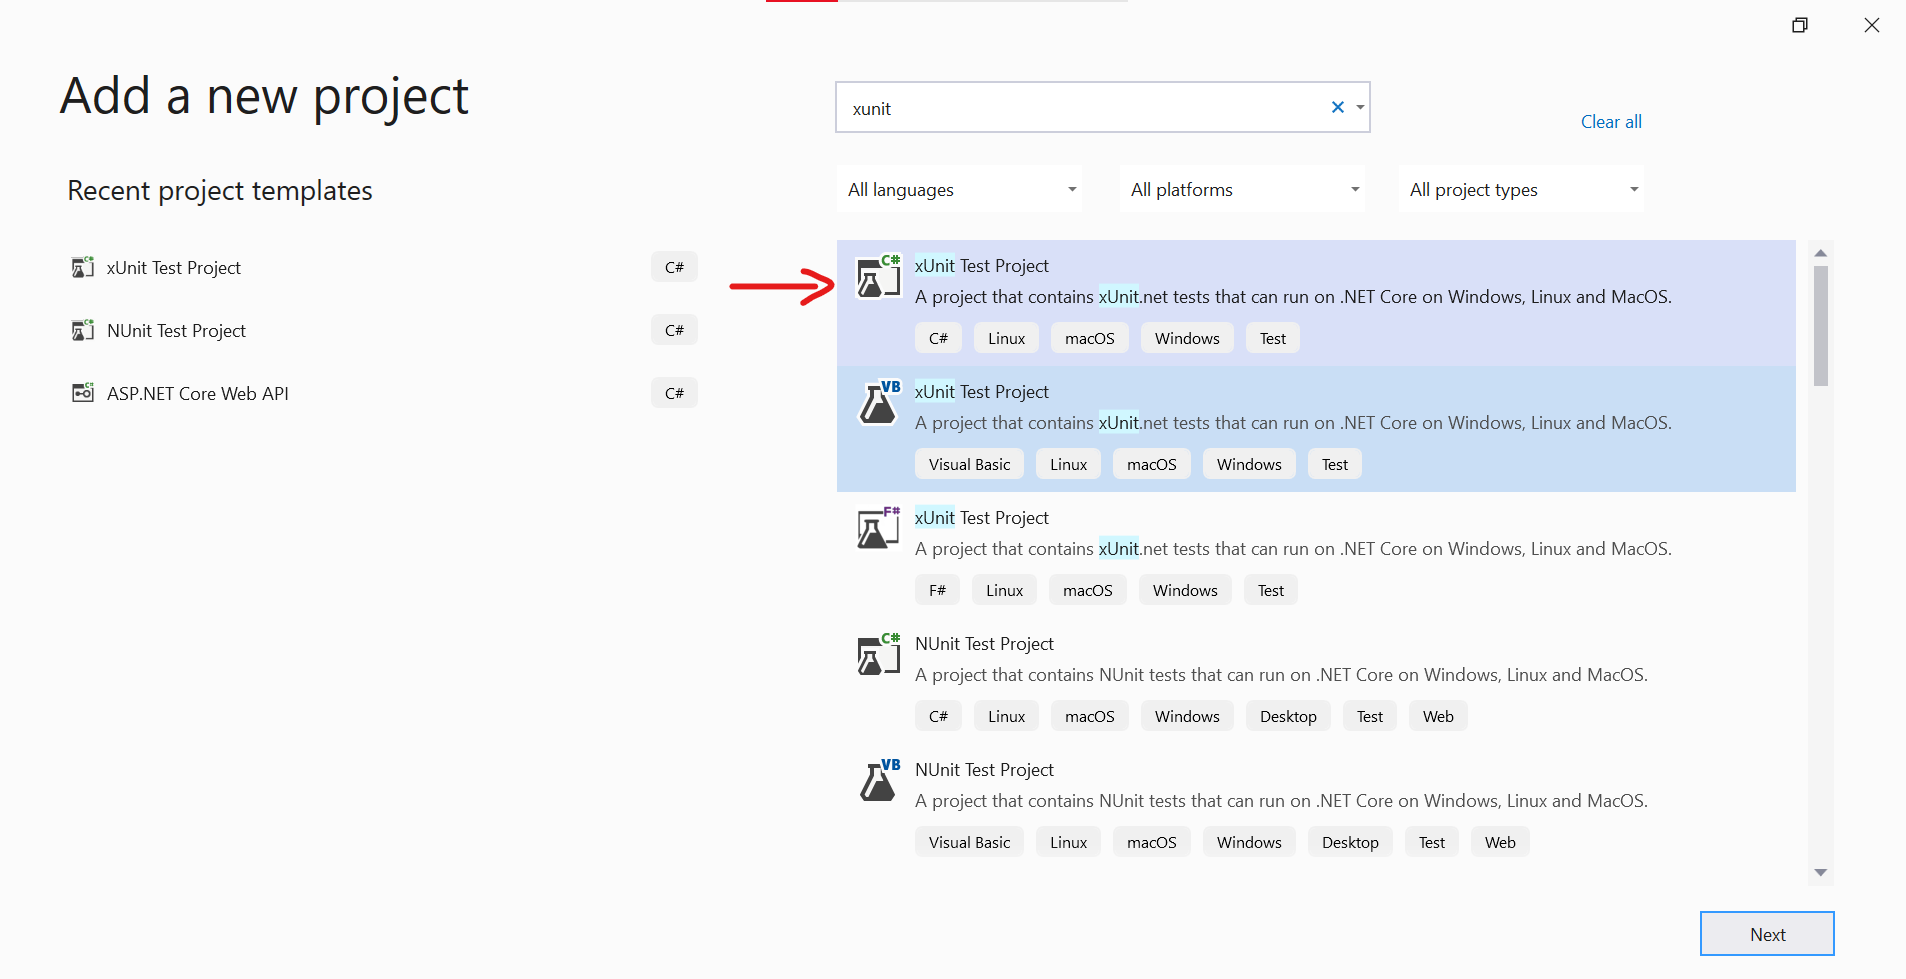This screenshot has width=1906, height=979.
Task: Clear the xunit search text
Action: pos(1337,107)
